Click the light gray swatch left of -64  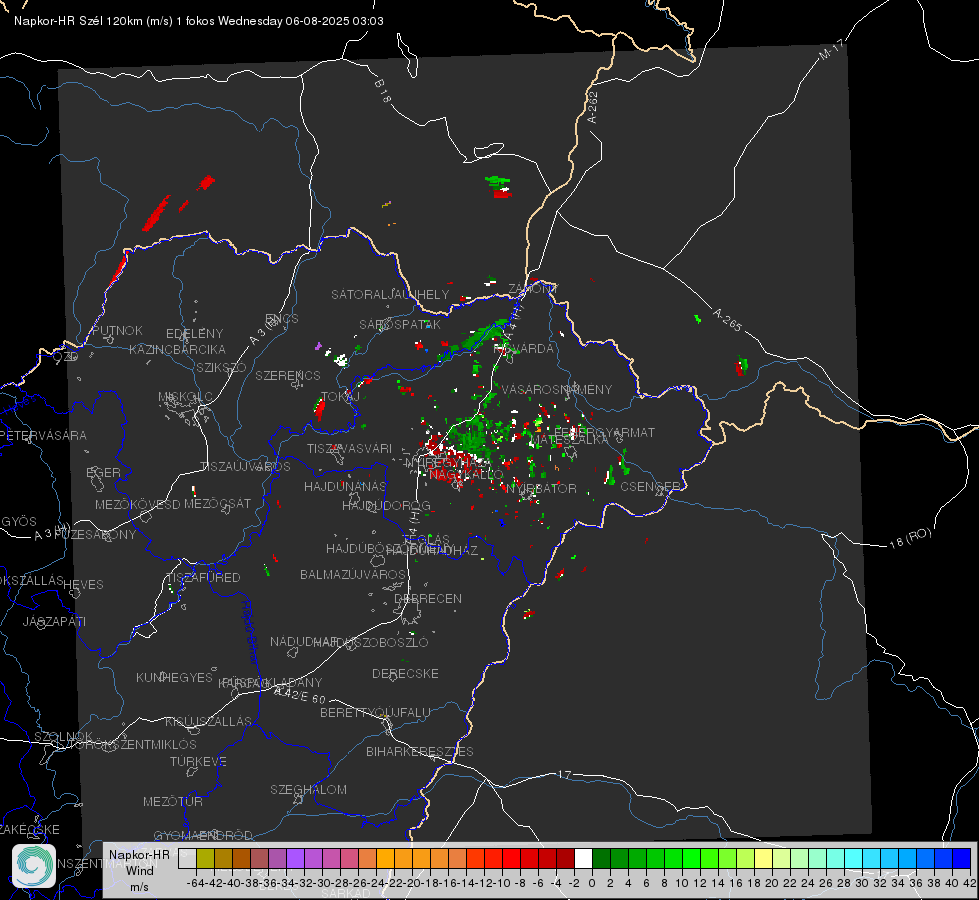[x=187, y=858]
